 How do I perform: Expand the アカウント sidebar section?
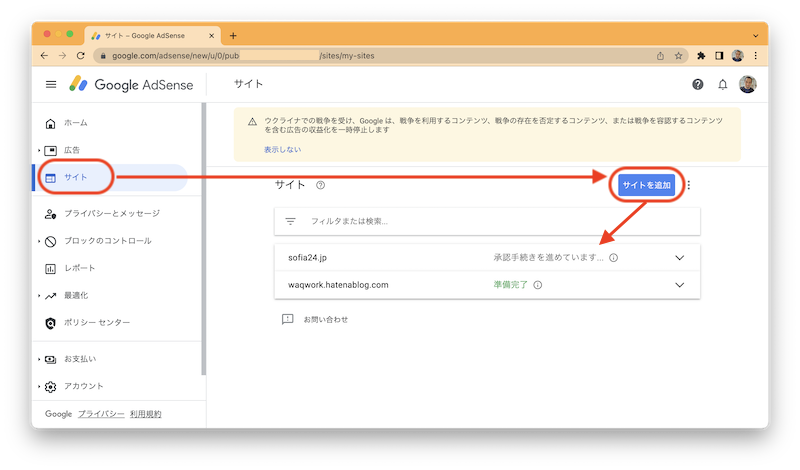click(39, 386)
